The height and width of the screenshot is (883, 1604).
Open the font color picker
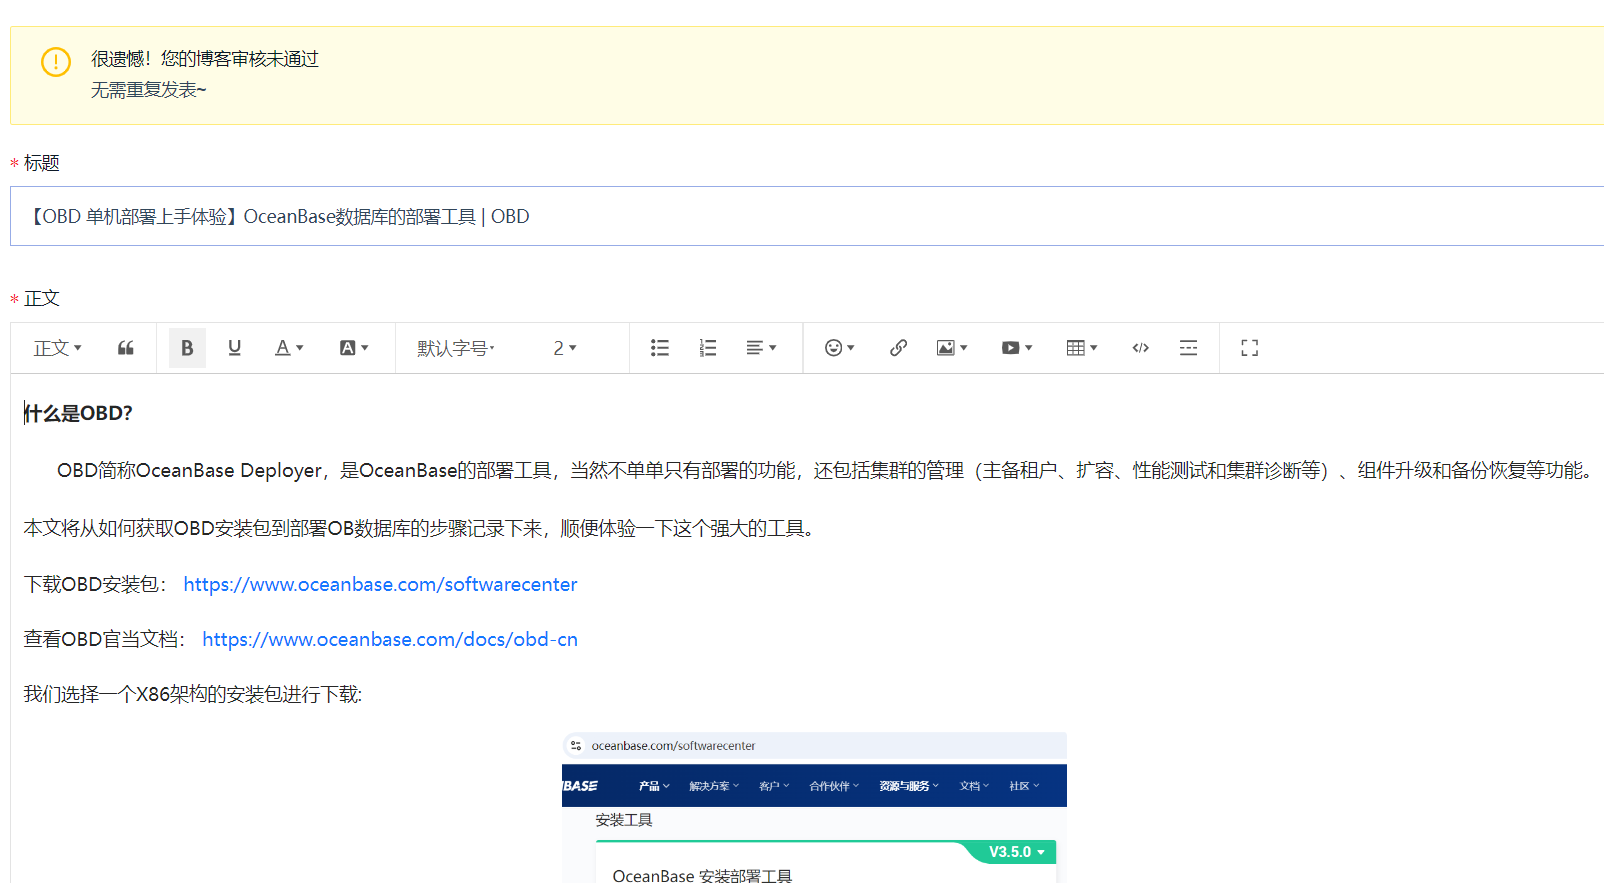point(289,348)
